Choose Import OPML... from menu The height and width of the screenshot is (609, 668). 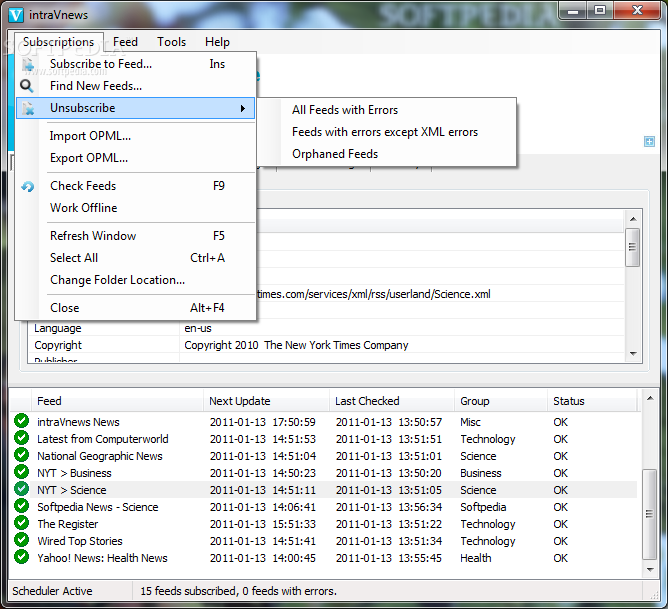pos(135,136)
